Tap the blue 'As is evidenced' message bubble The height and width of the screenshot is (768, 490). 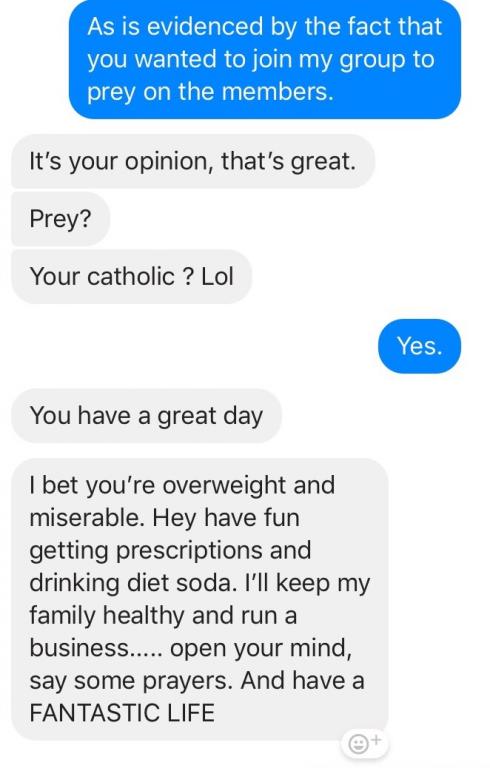point(265,59)
